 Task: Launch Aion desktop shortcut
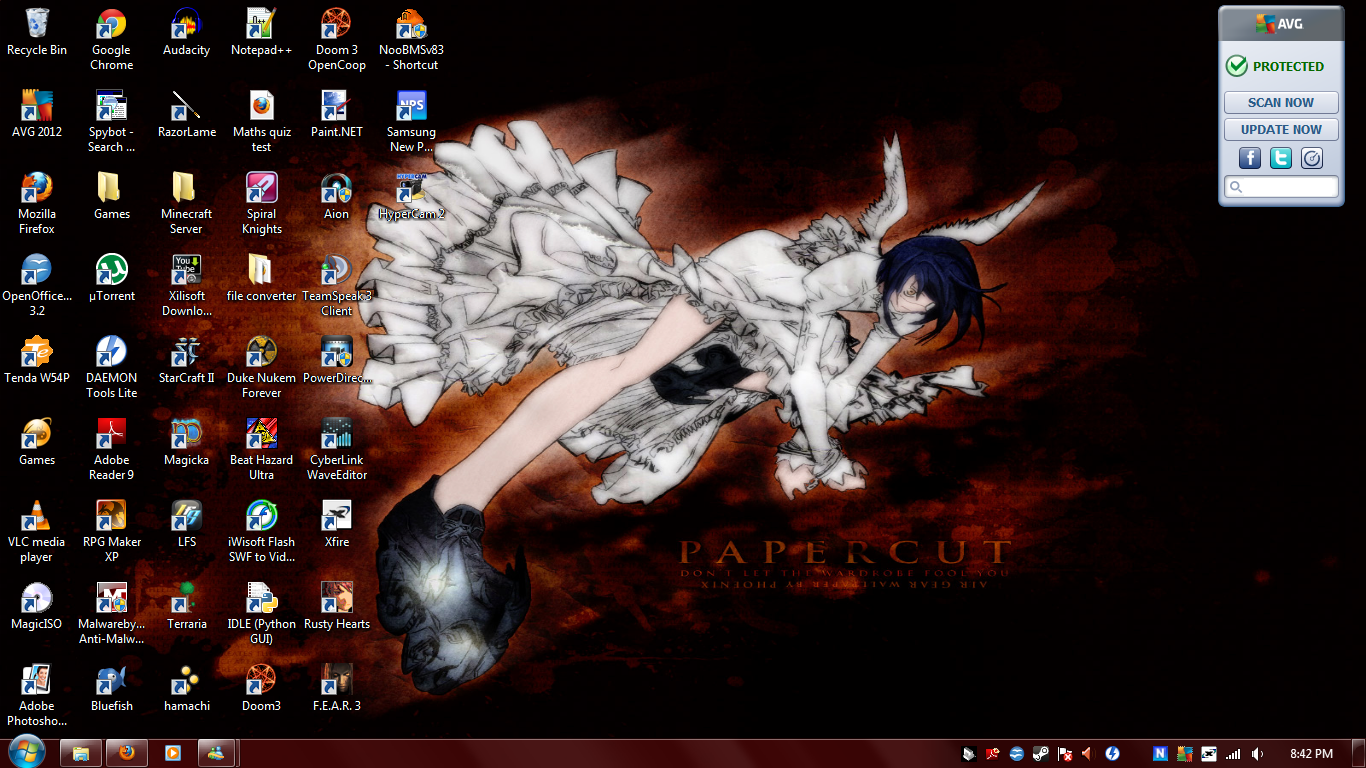336,196
